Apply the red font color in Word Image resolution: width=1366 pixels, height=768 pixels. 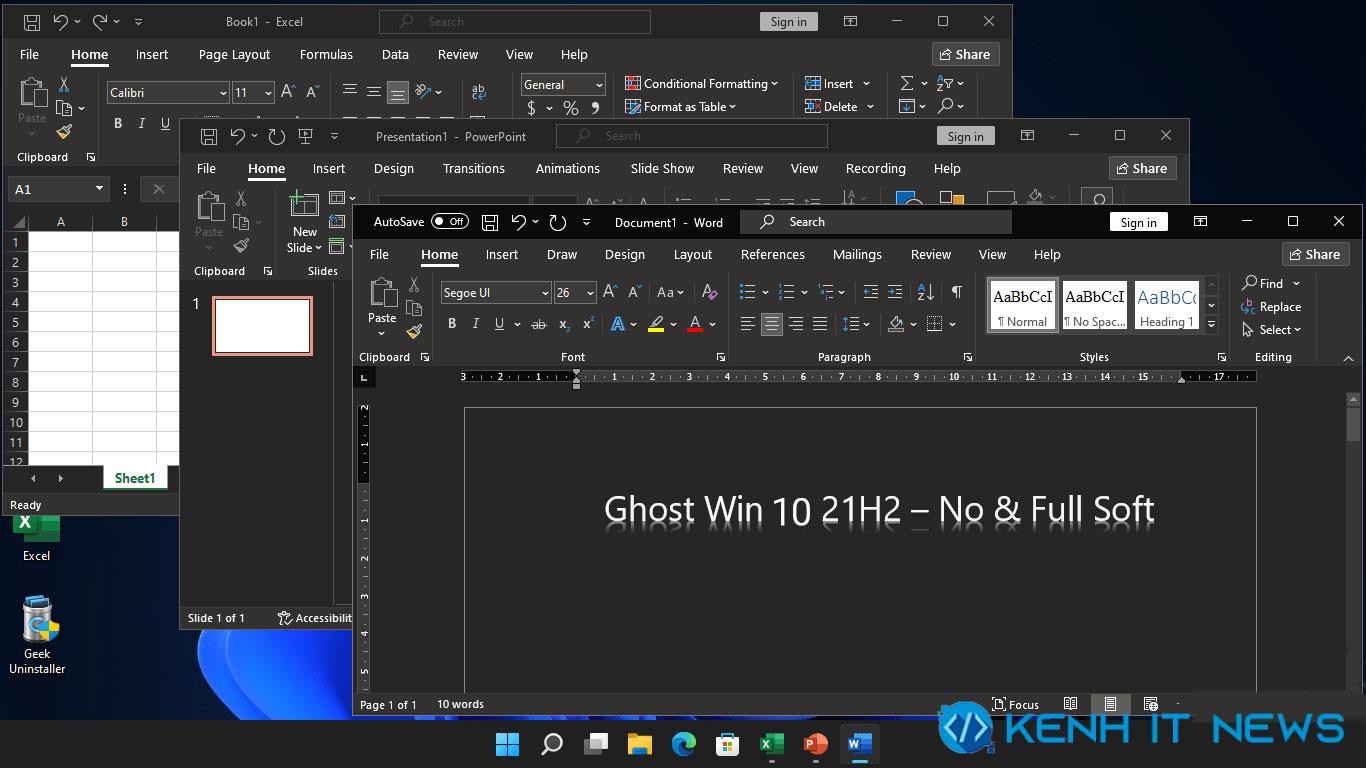(x=696, y=324)
